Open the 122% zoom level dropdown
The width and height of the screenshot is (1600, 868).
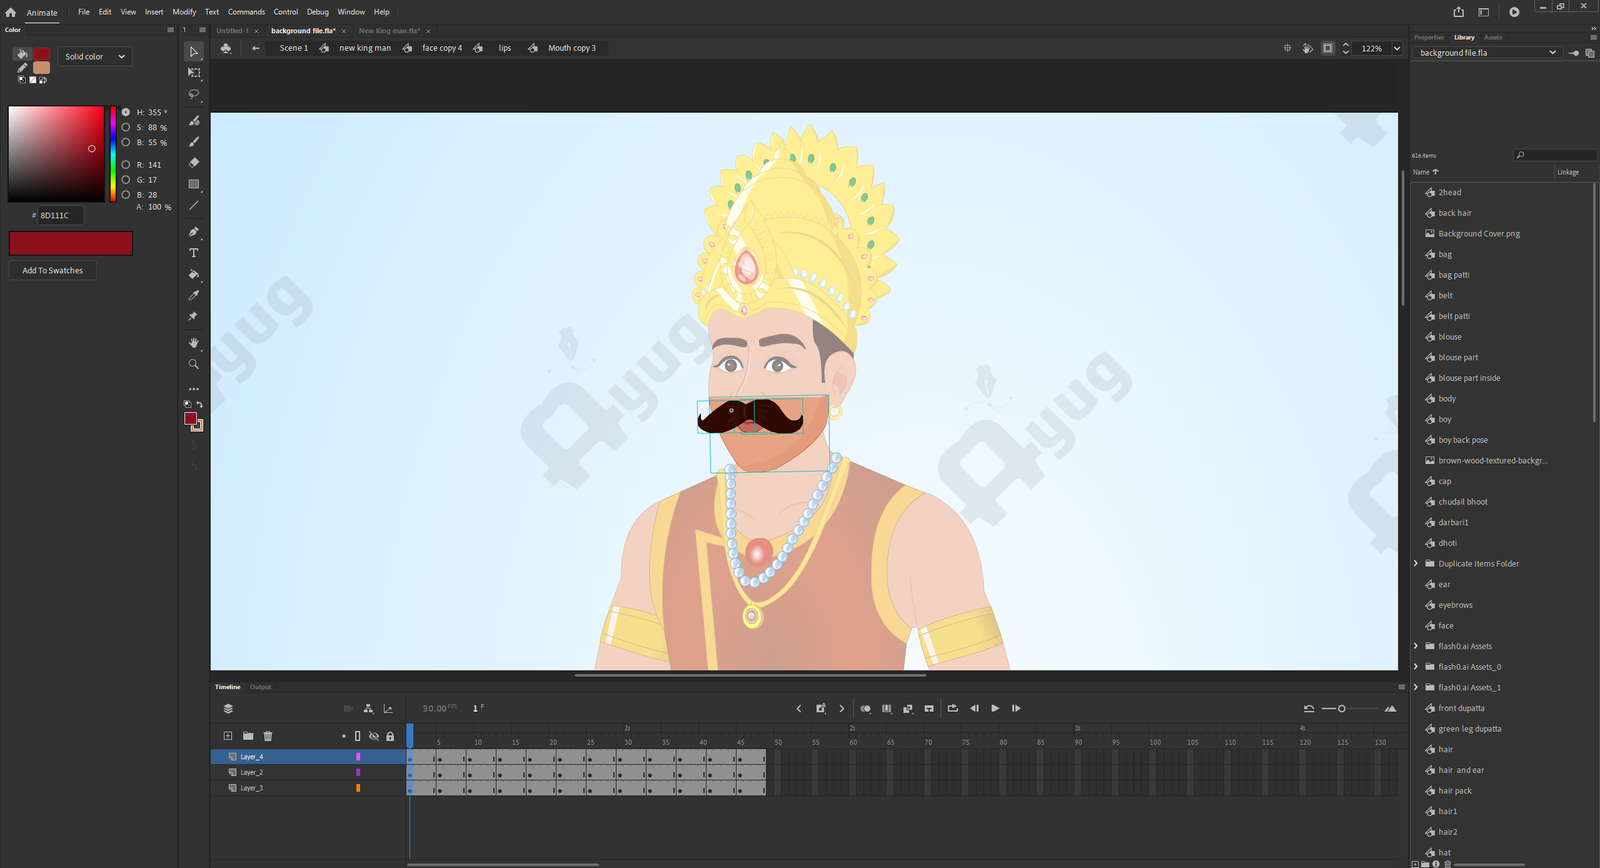coord(1397,48)
